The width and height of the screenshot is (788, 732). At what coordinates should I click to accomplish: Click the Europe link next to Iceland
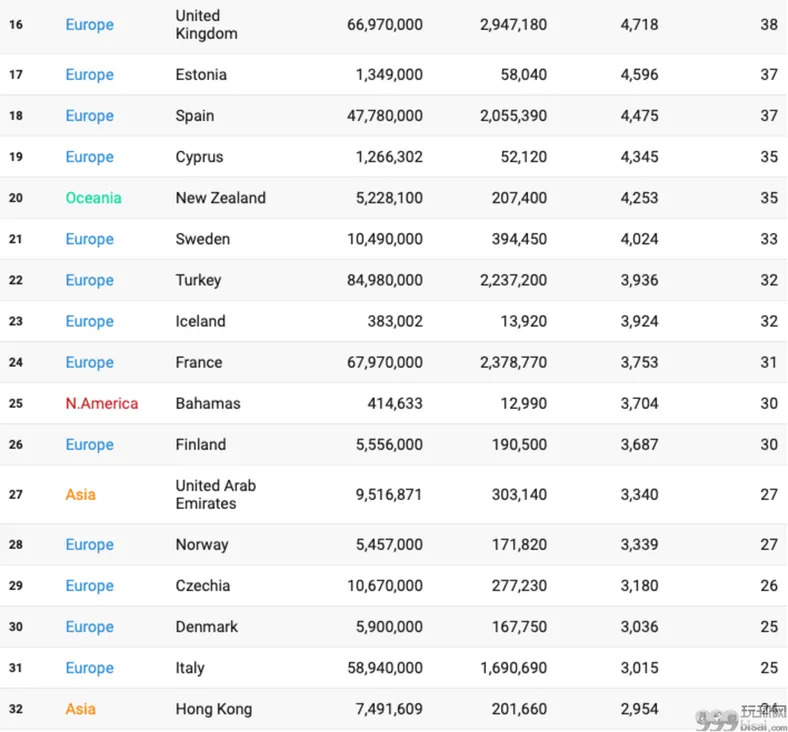(x=89, y=321)
